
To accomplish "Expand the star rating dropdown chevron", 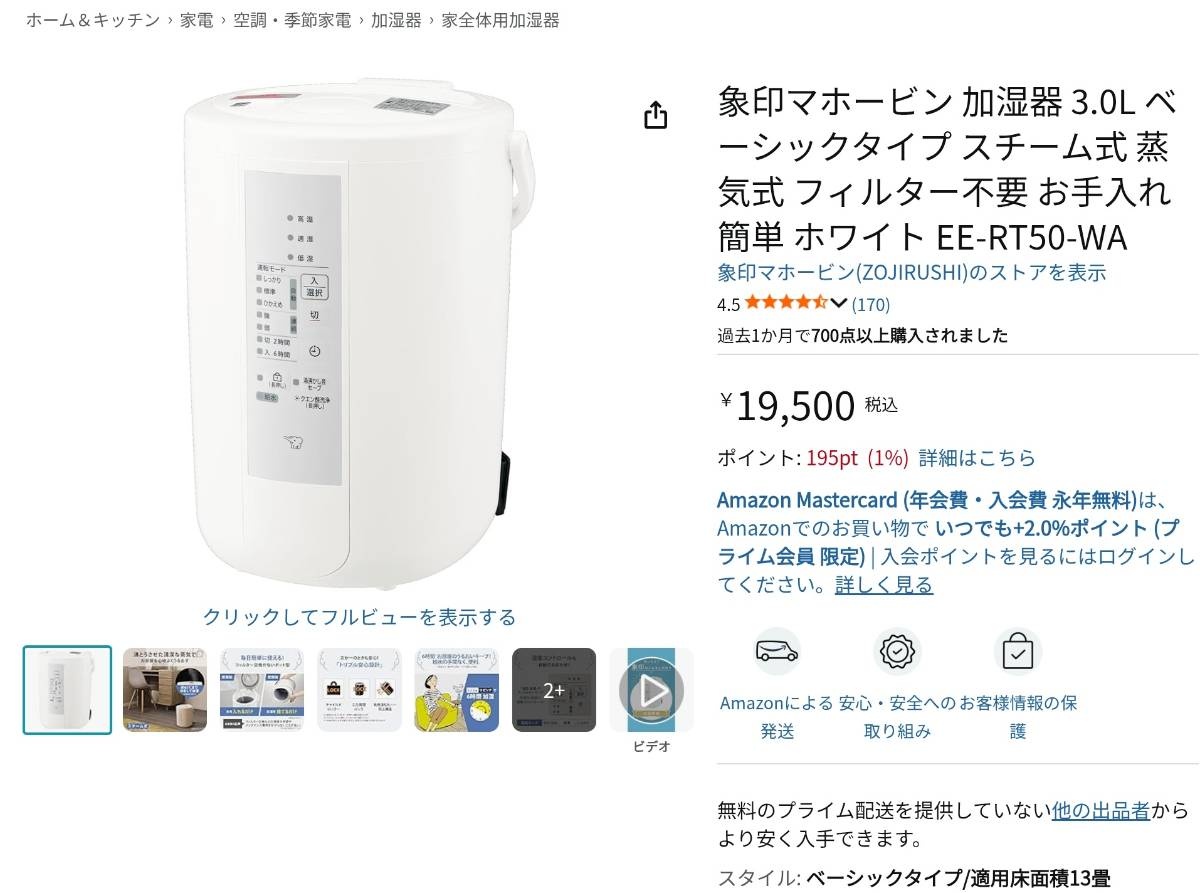I will coord(838,303).
